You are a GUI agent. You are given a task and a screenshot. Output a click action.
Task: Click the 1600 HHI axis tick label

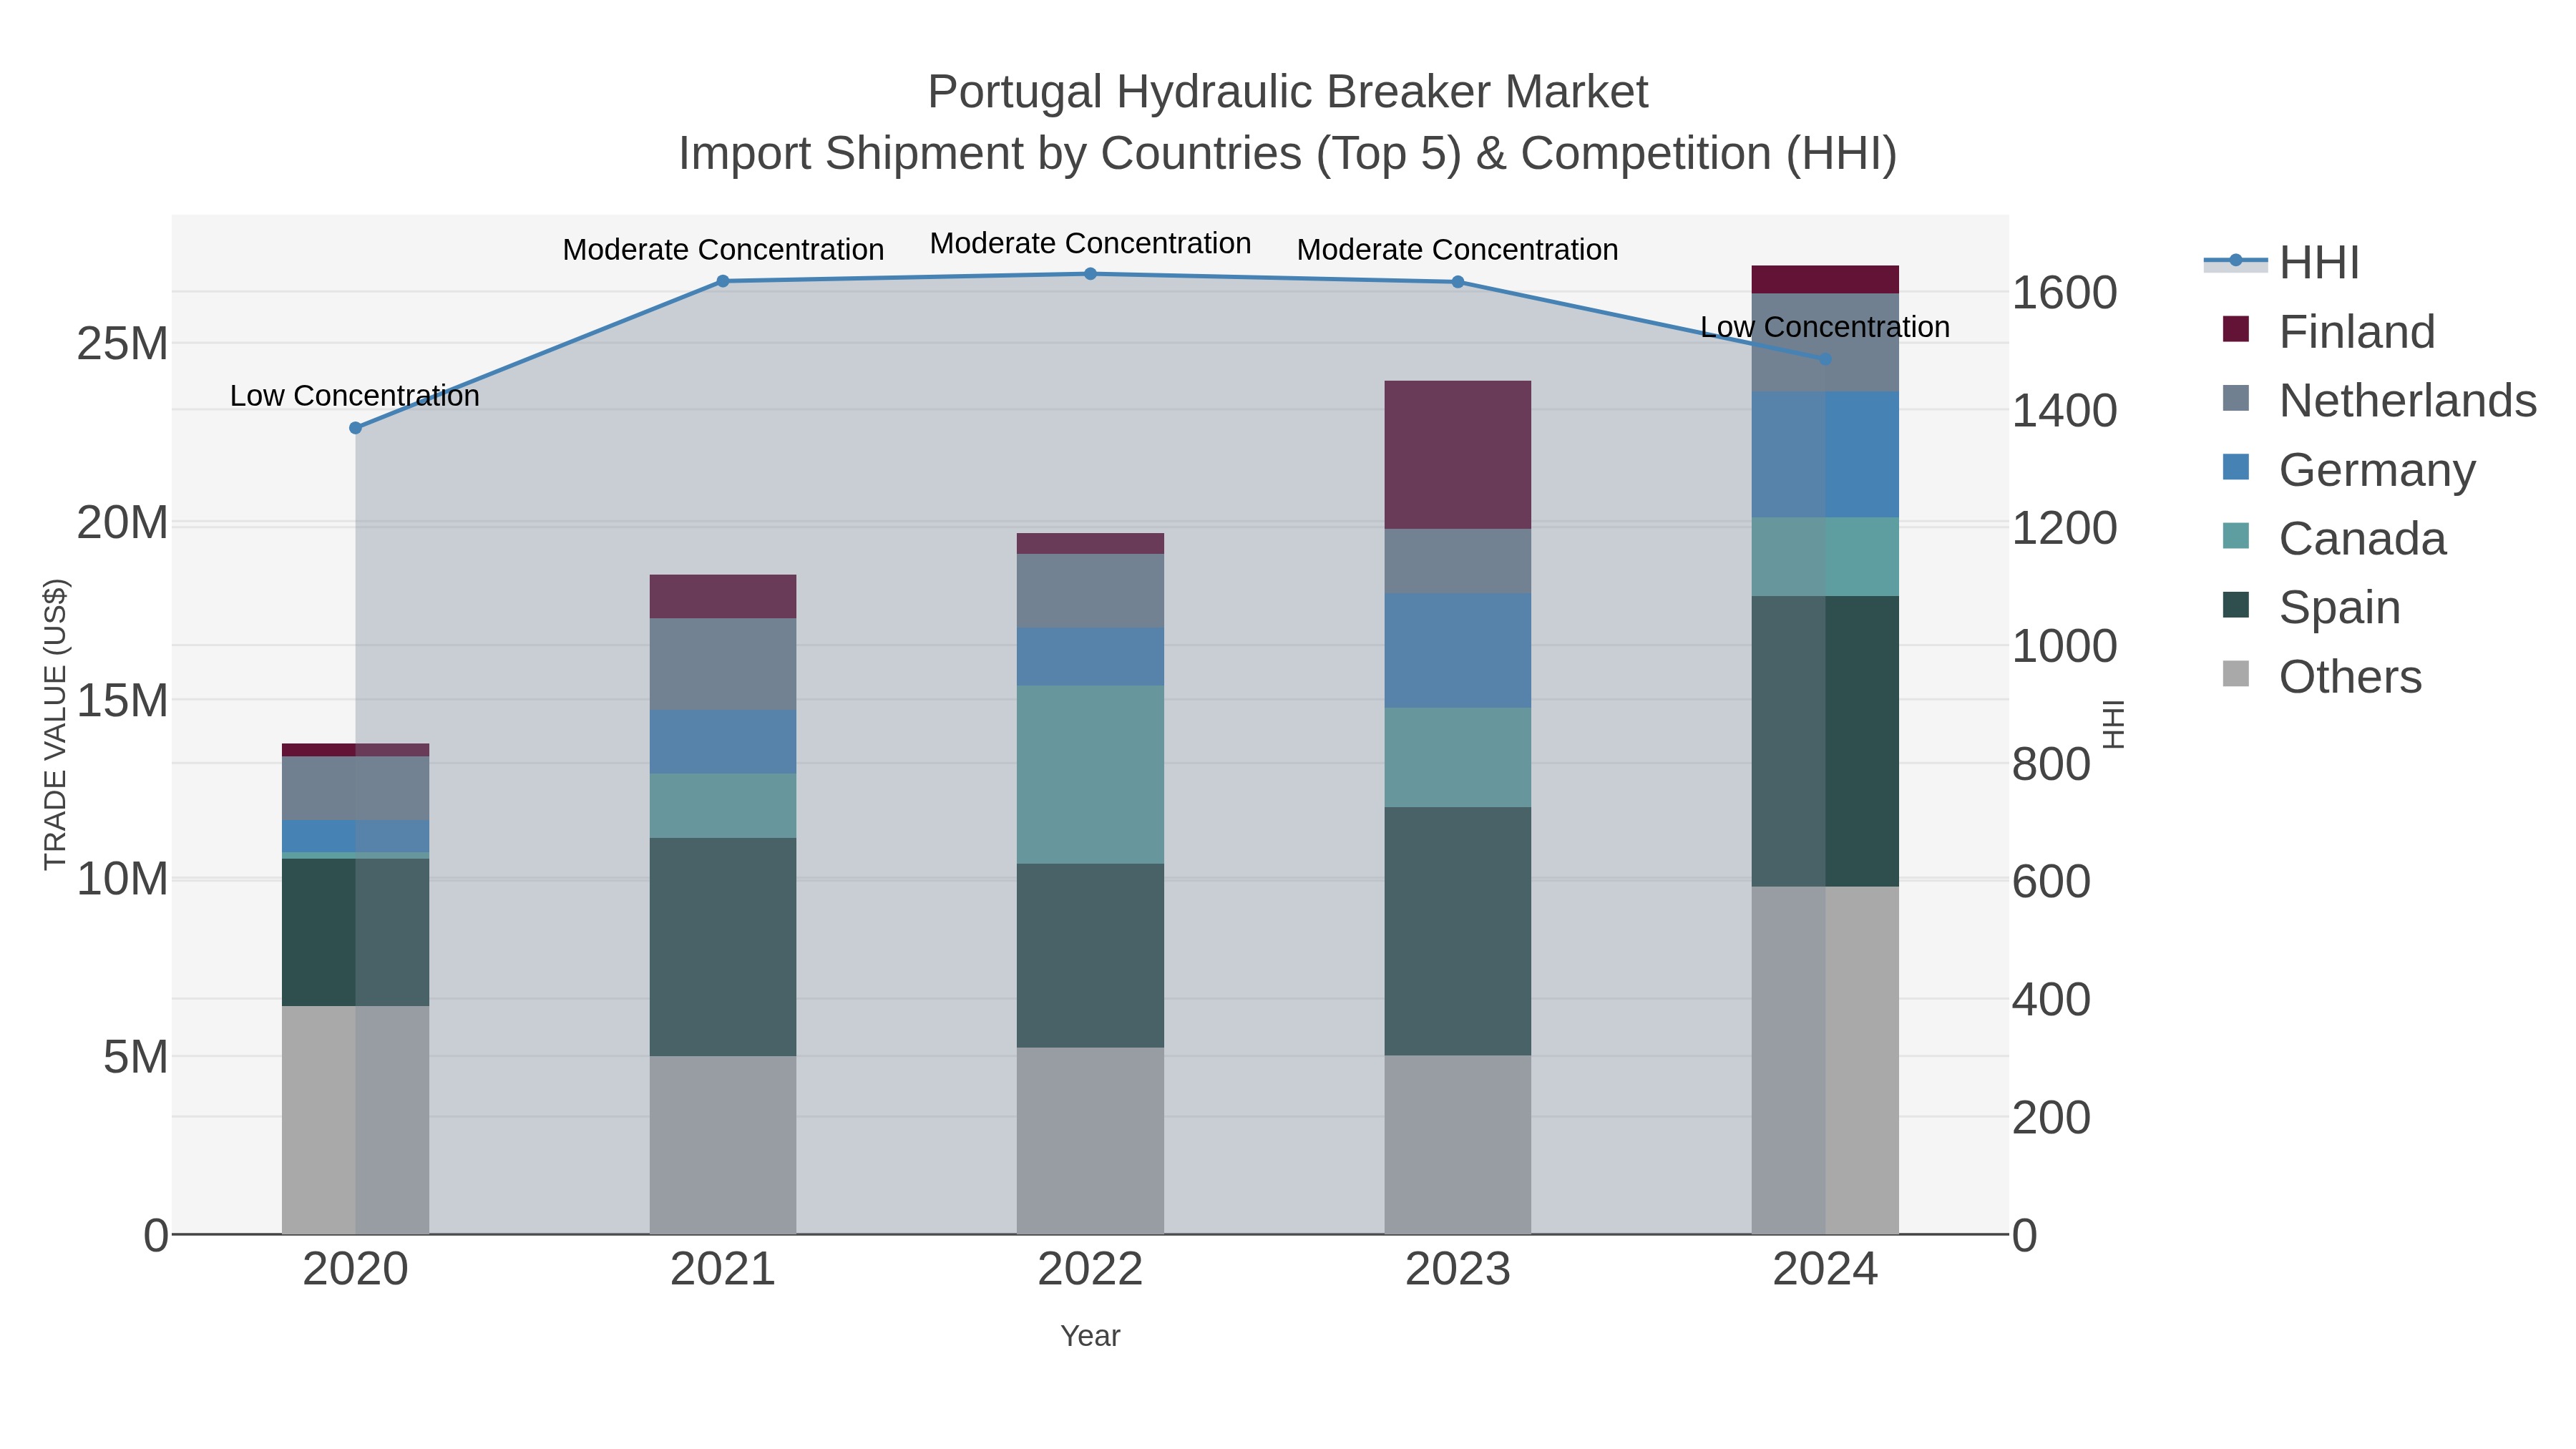tap(2065, 293)
